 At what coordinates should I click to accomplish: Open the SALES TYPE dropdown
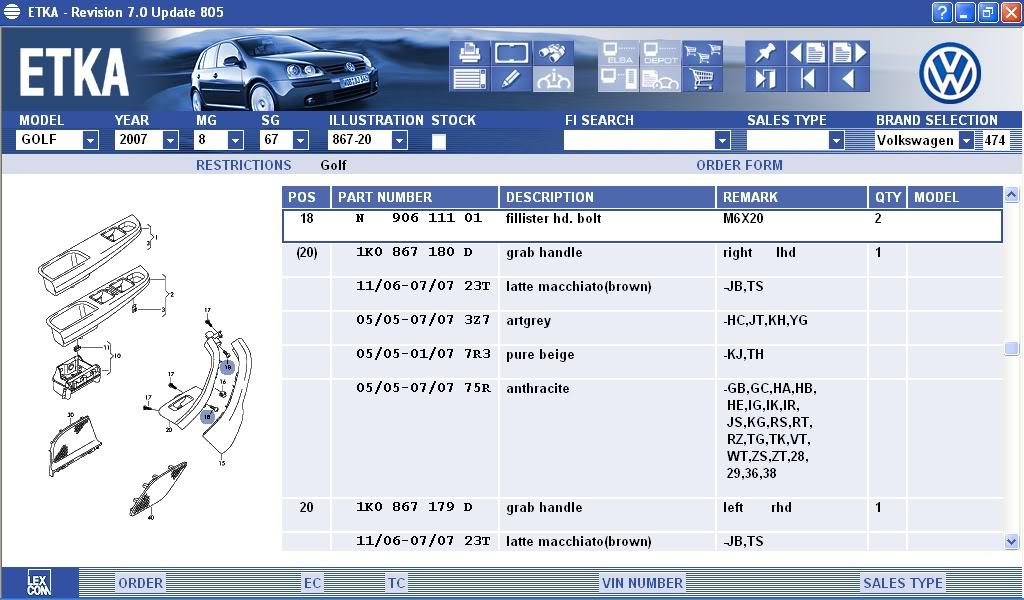(x=837, y=140)
